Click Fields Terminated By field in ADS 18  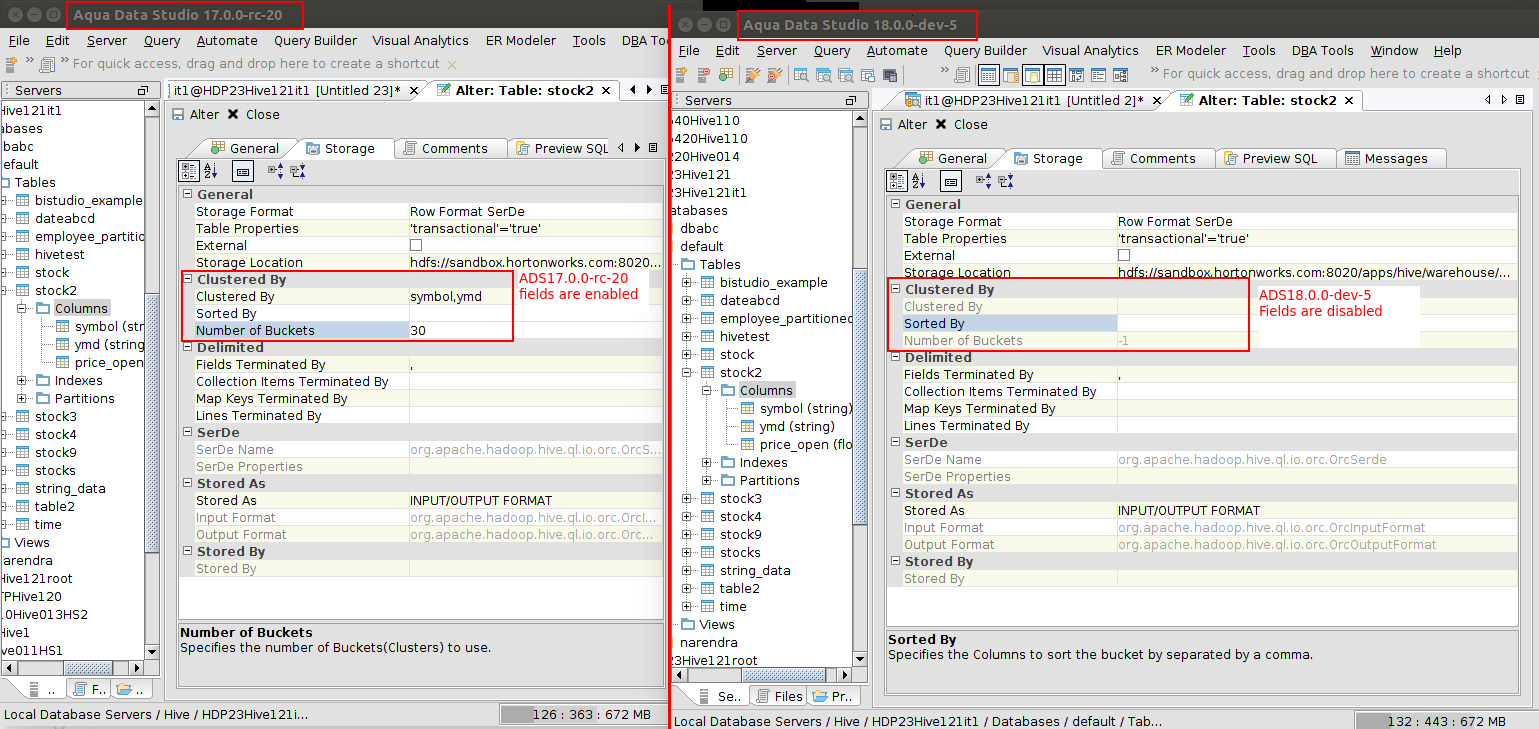pos(1318,374)
